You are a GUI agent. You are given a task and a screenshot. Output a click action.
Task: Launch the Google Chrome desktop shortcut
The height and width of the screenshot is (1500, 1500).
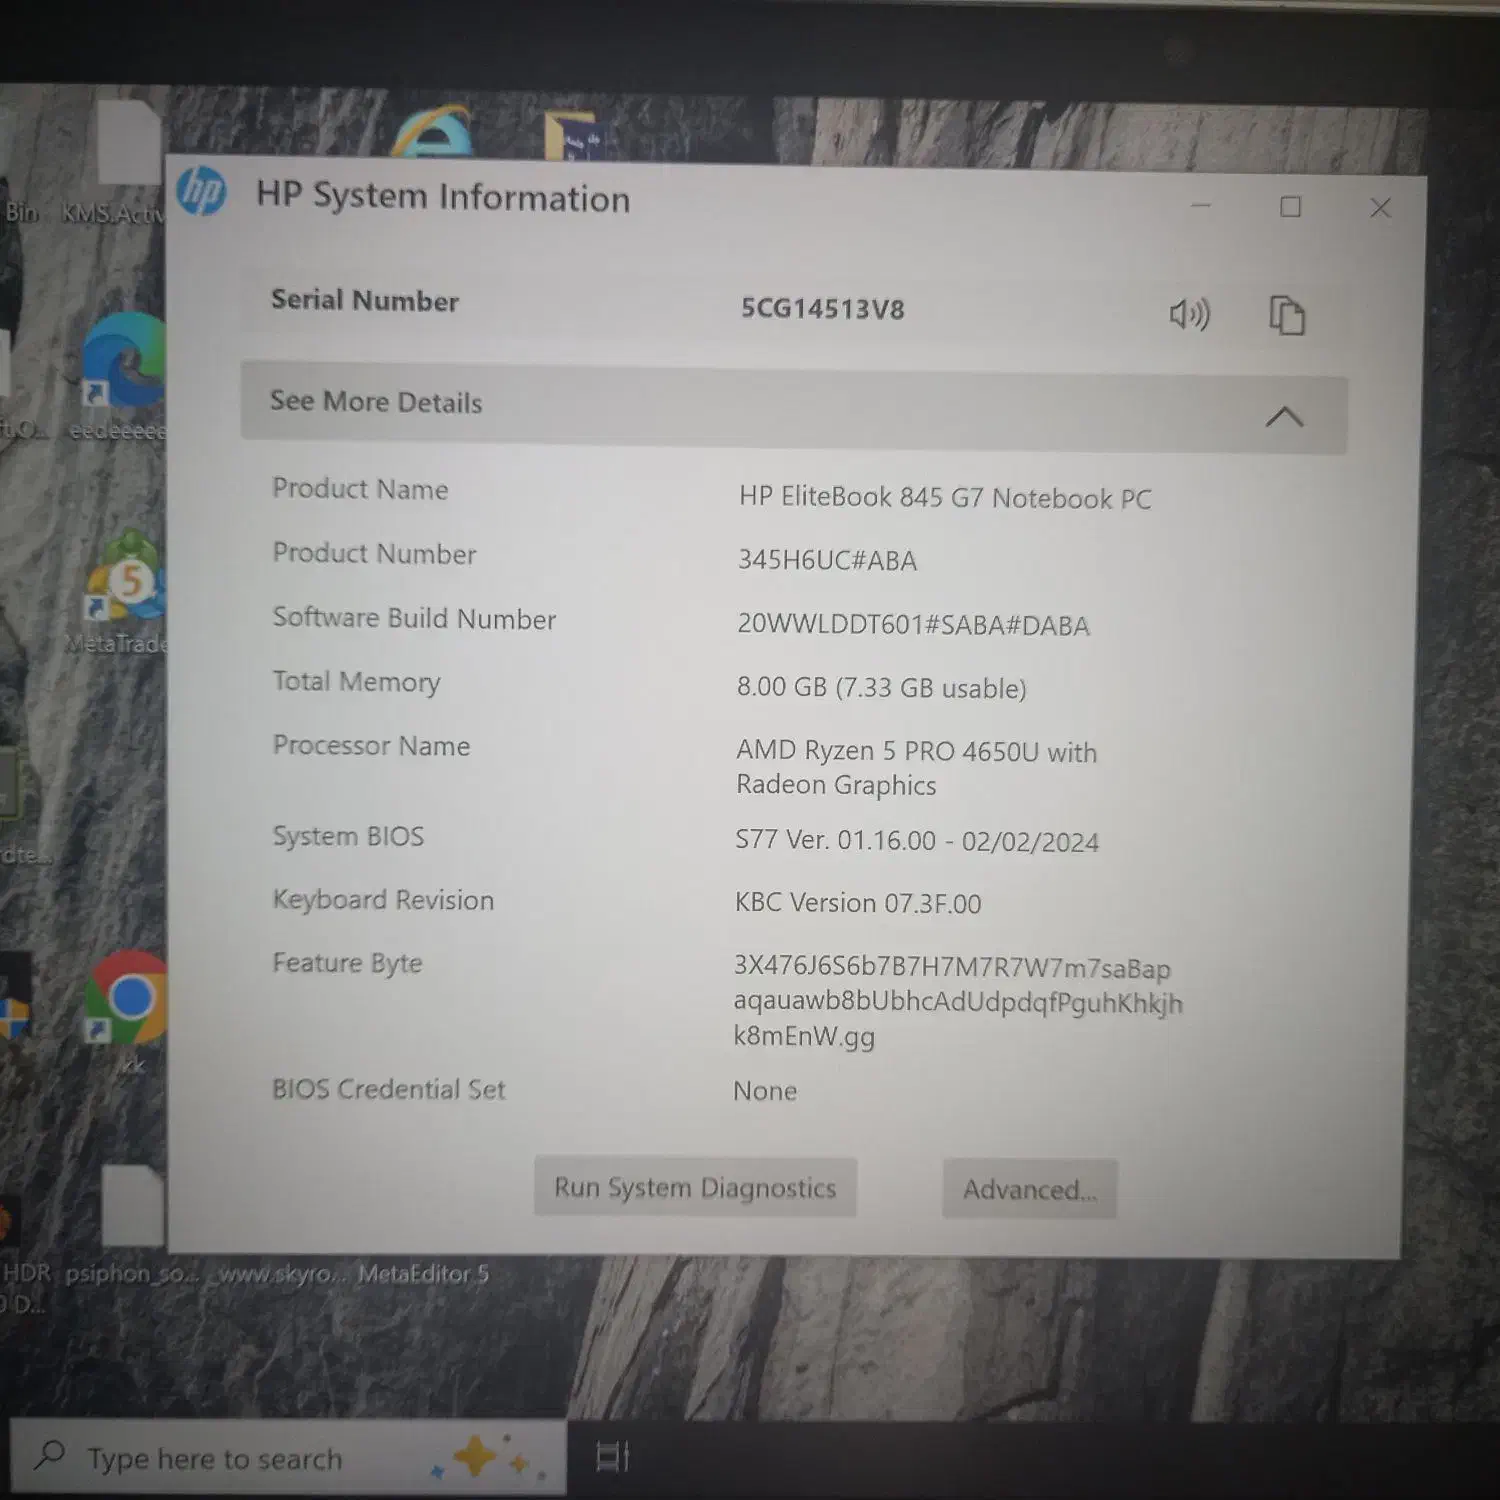pyautogui.click(x=128, y=1000)
